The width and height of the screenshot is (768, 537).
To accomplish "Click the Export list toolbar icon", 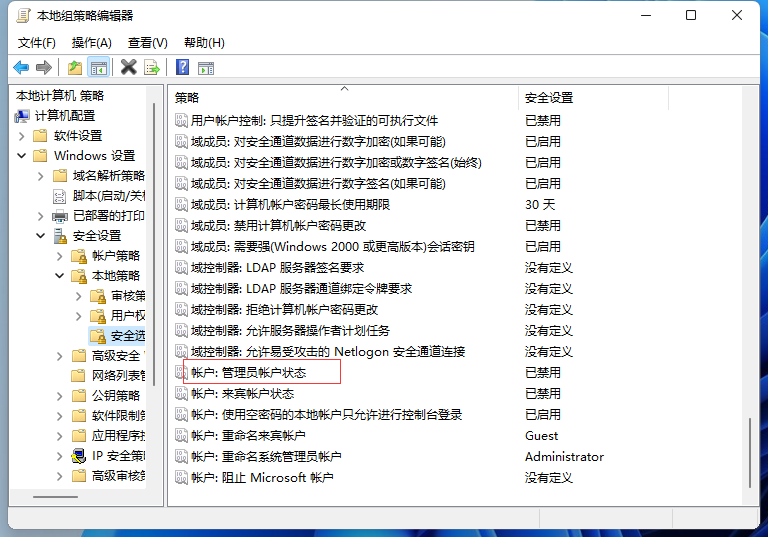I will point(152,67).
